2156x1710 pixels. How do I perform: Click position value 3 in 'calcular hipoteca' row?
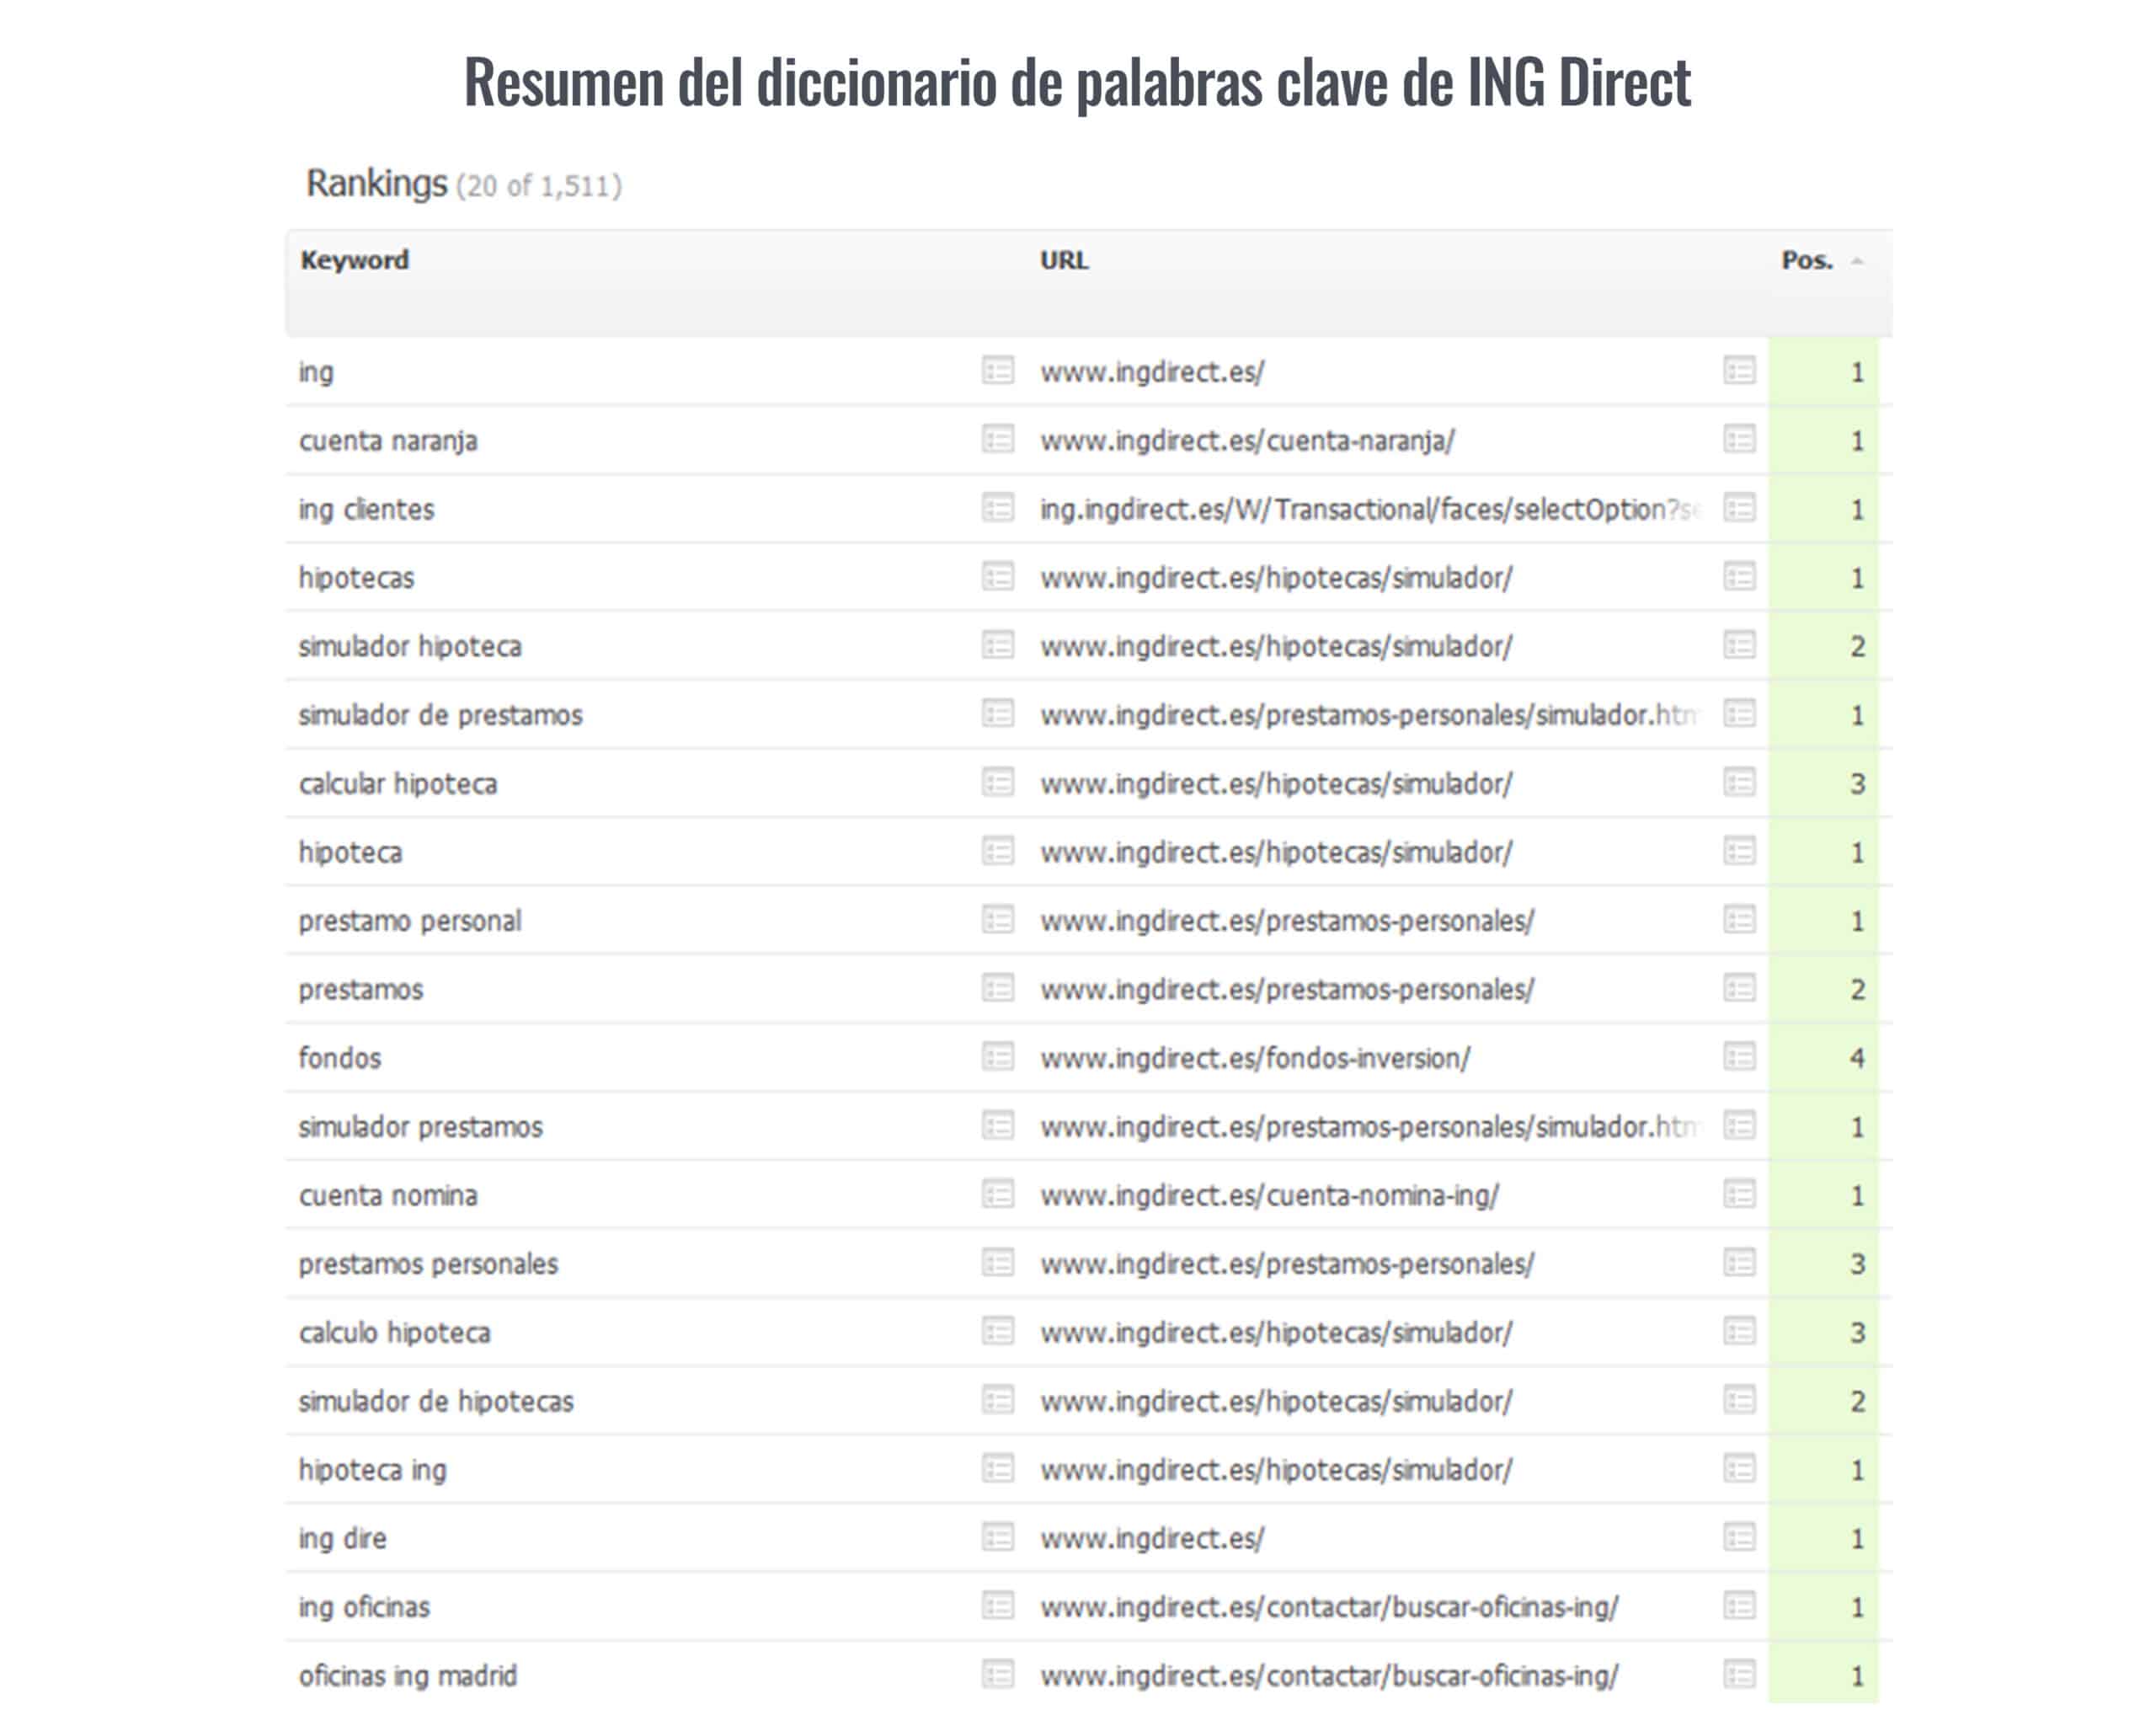point(1856,783)
